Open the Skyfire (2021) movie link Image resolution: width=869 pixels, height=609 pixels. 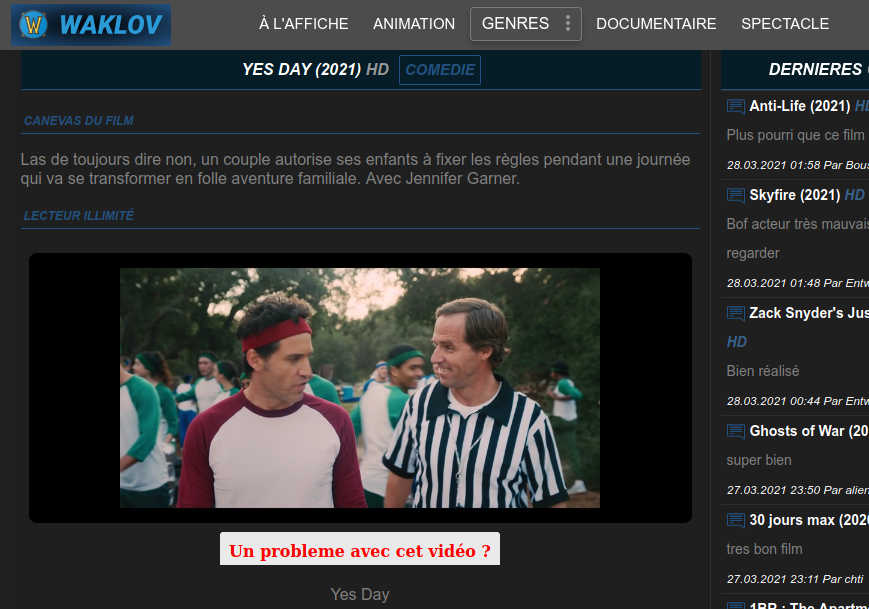tap(794, 195)
